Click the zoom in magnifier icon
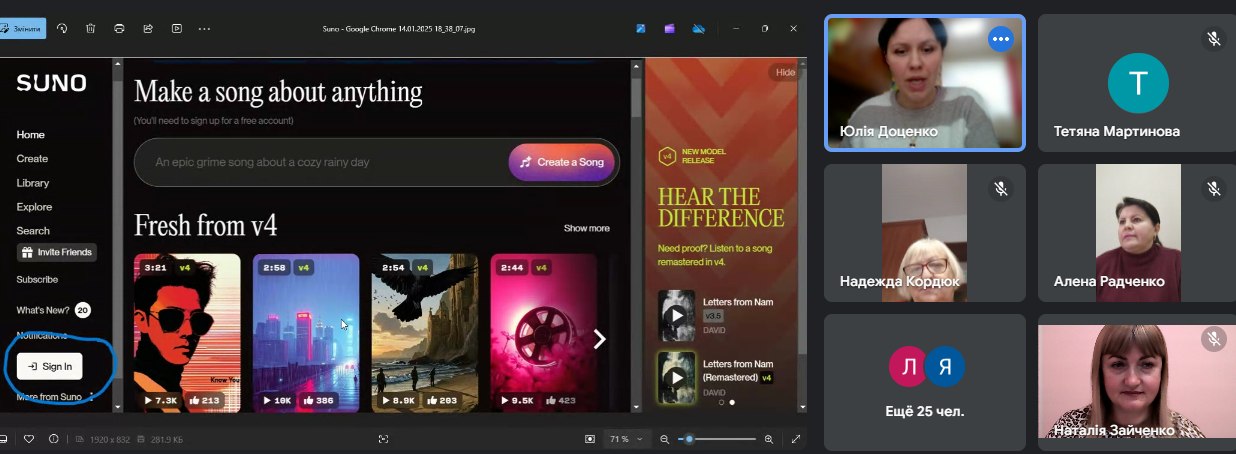The width and height of the screenshot is (1236, 454). pos(769,439)
